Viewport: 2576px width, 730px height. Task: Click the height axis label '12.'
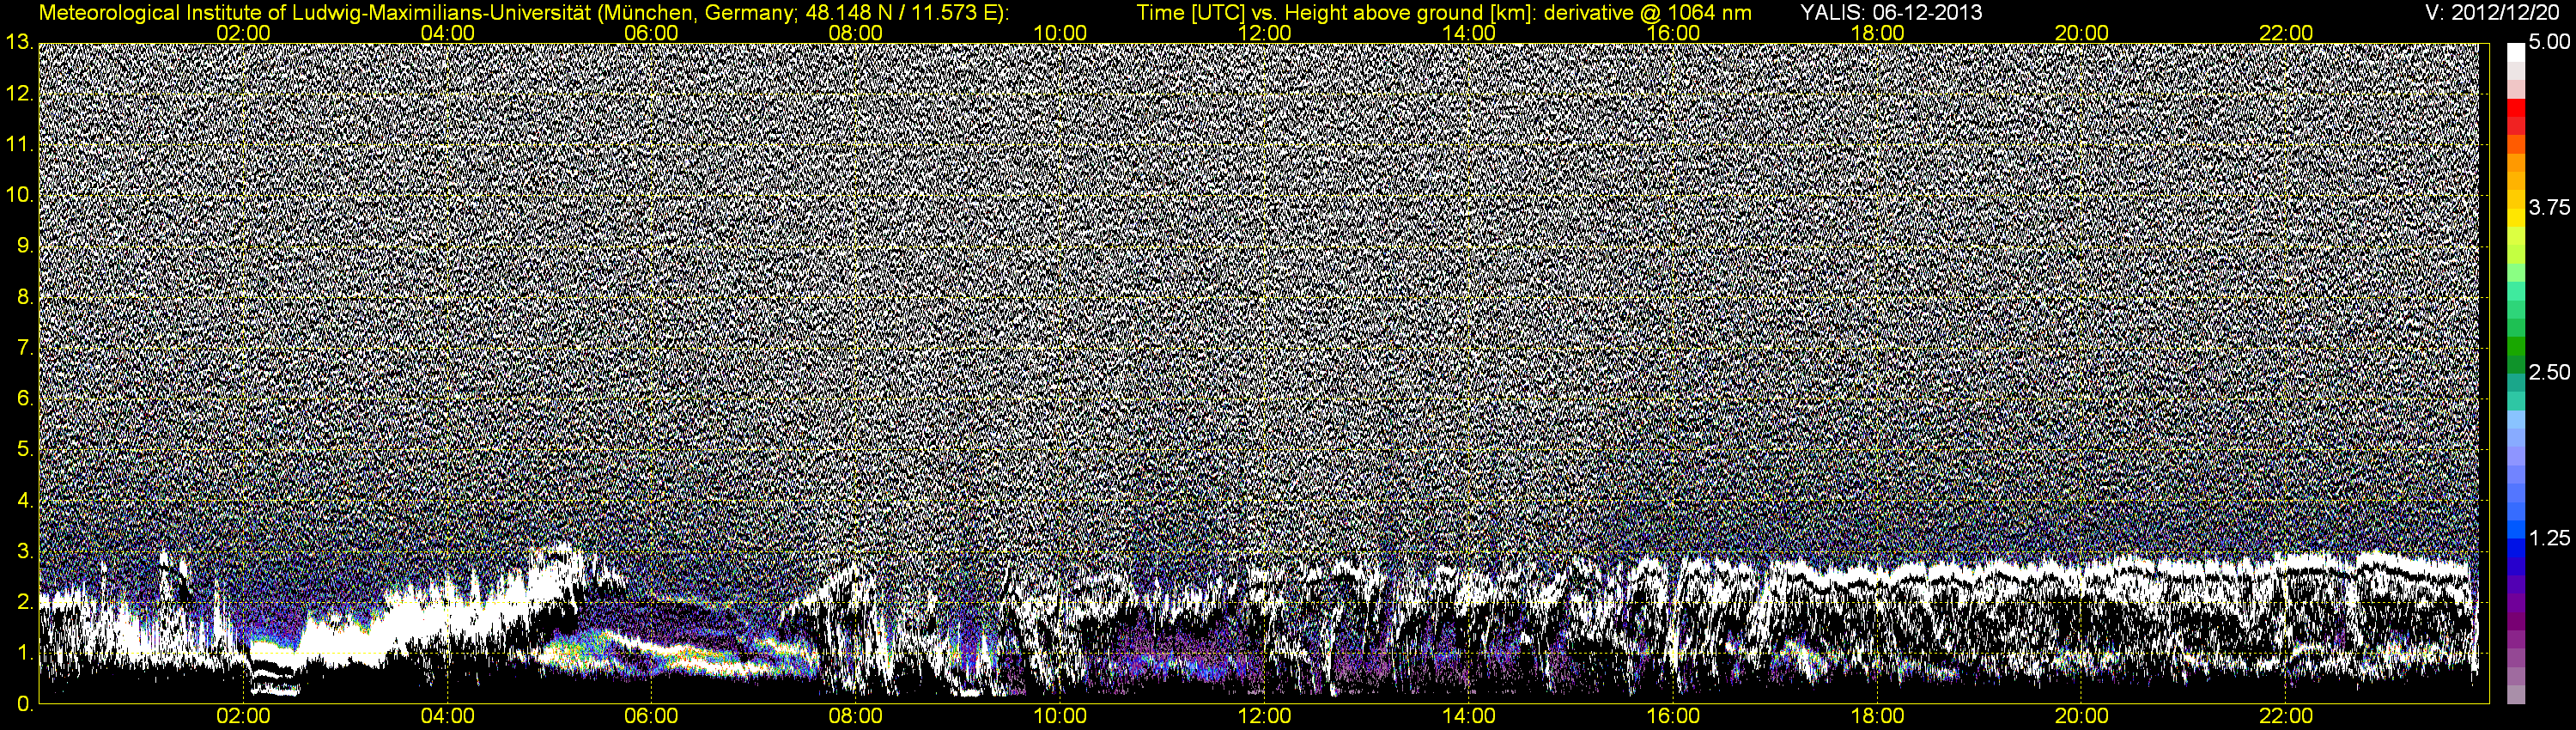click(x=19, y=93)
